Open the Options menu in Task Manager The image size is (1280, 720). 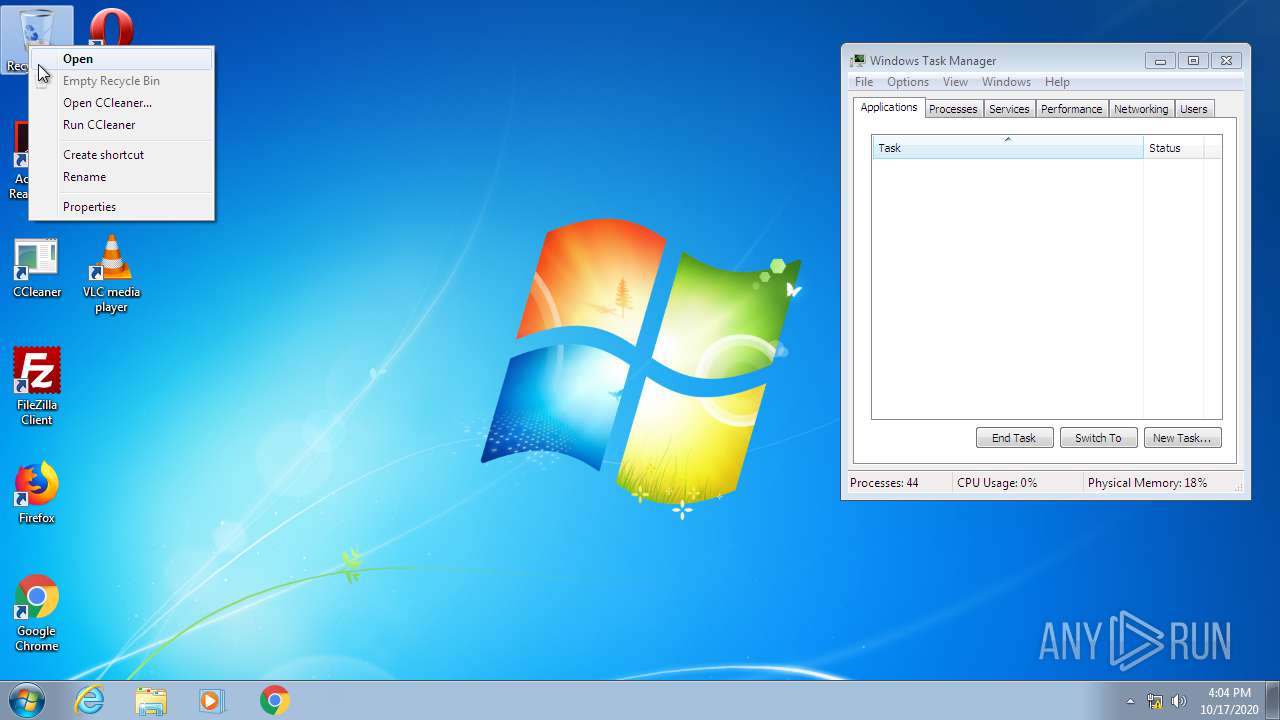click(x=908, y=82)
